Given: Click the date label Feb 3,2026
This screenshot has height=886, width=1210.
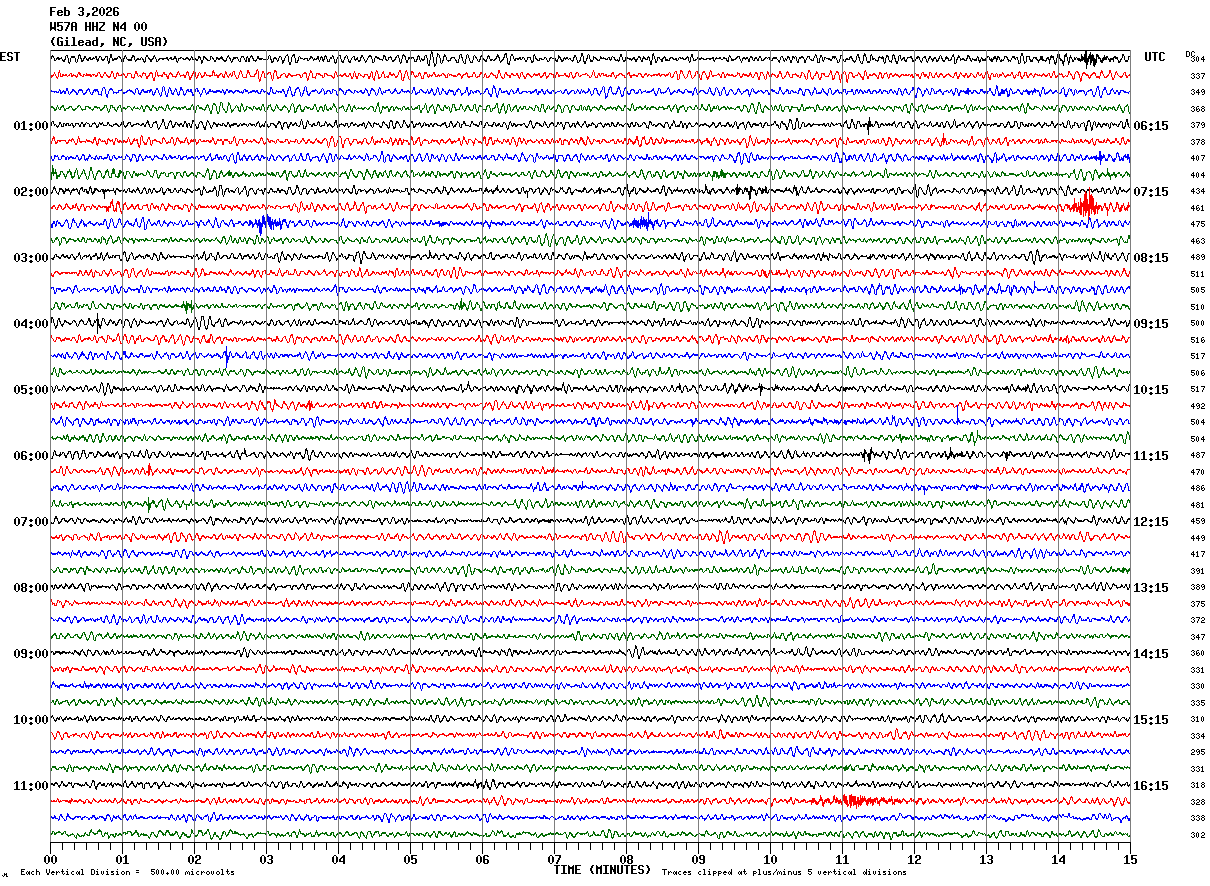Looking at the screenshot, I should (x=84, y=12).
